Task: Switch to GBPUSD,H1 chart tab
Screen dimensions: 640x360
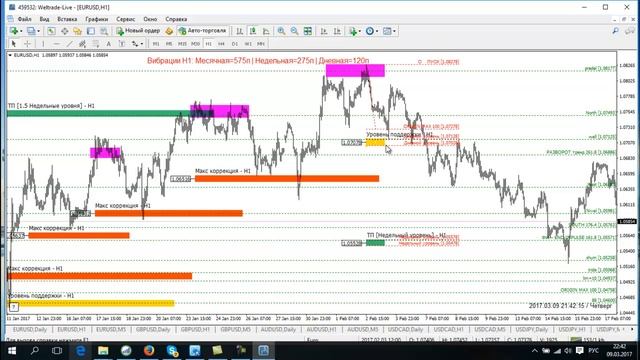Action: pos(195,329)
